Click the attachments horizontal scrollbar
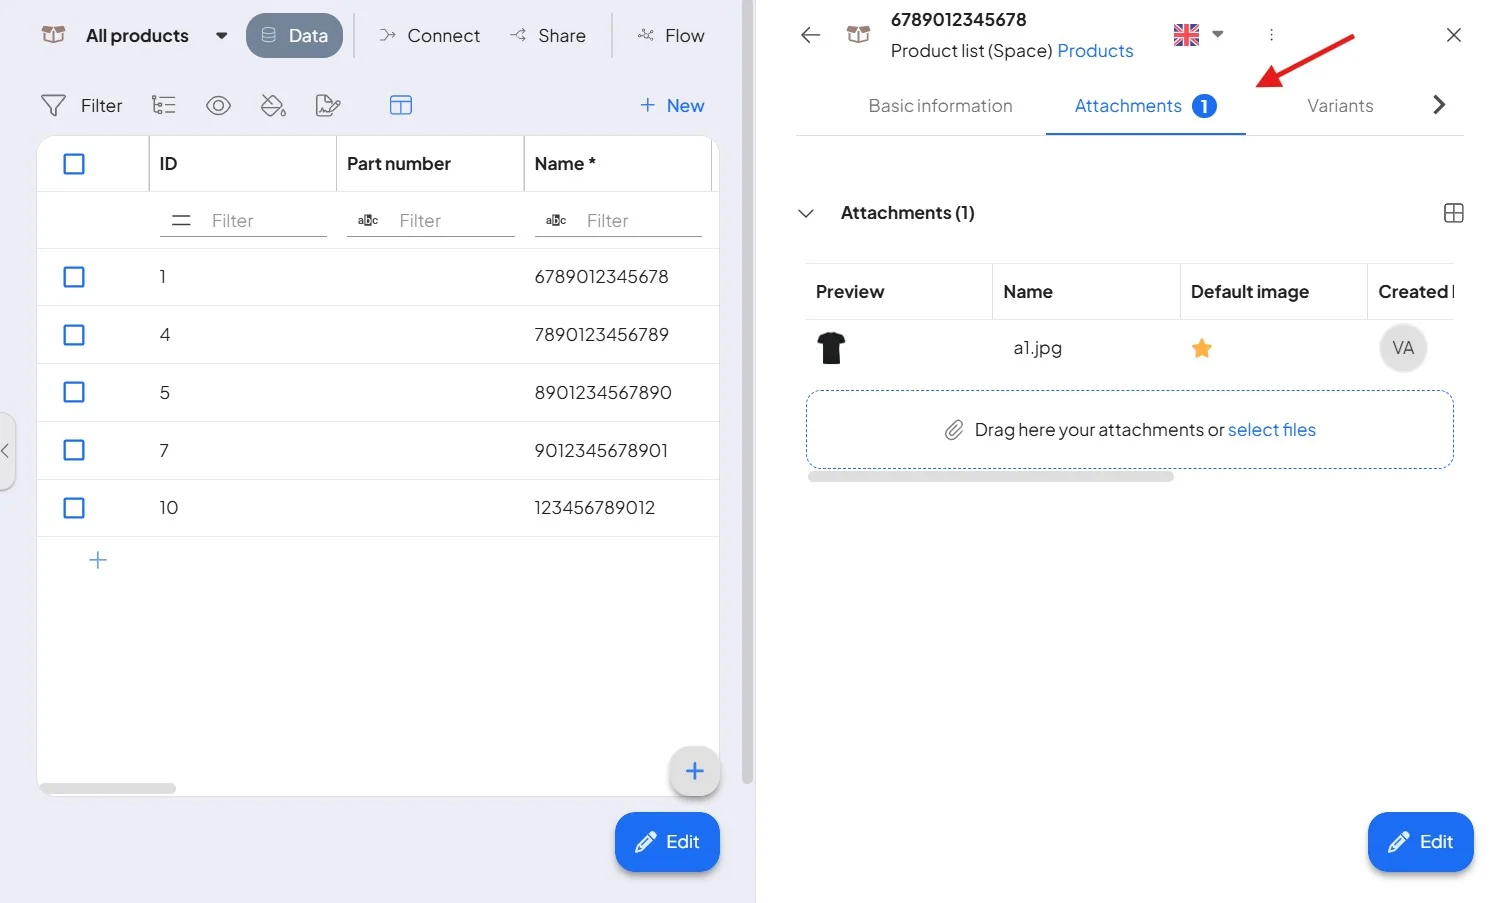1492x903 pixels. point(990,477)
